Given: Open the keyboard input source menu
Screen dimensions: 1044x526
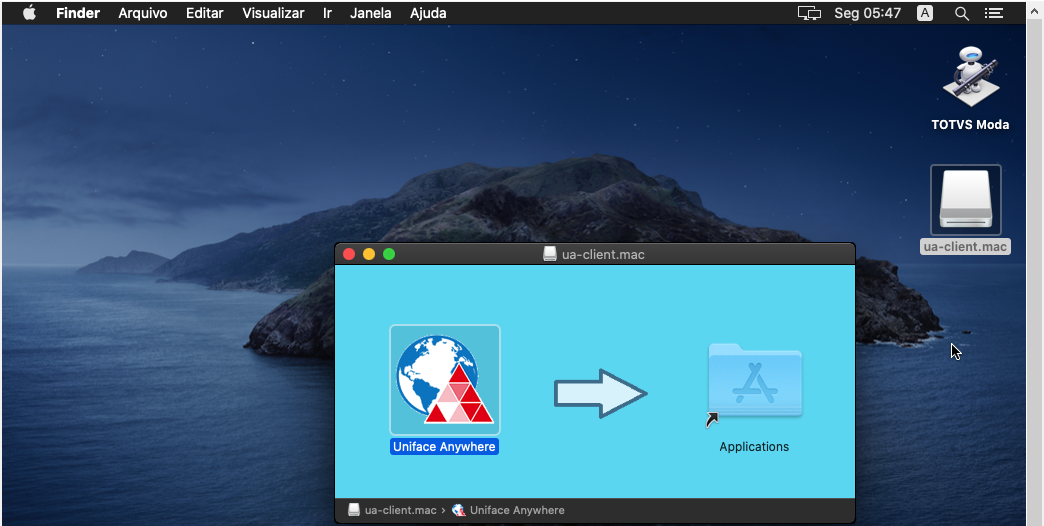Looking at the screenshot, I should coord(925,13).
